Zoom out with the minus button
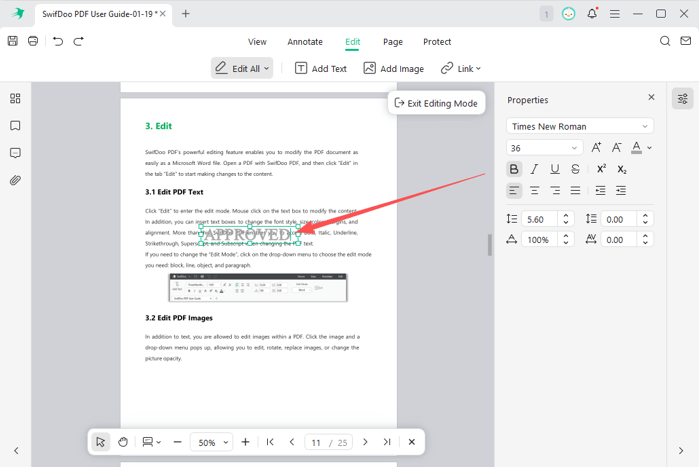 (177, 442)
